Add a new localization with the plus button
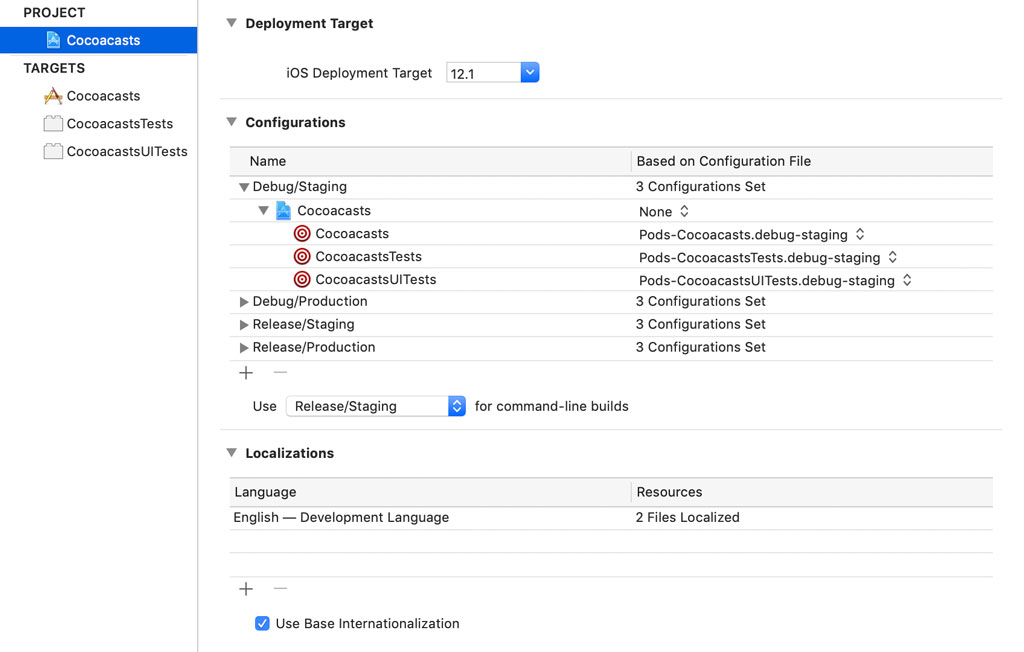The width and height of the screenshot is (1024, 652). coord(246,588)
